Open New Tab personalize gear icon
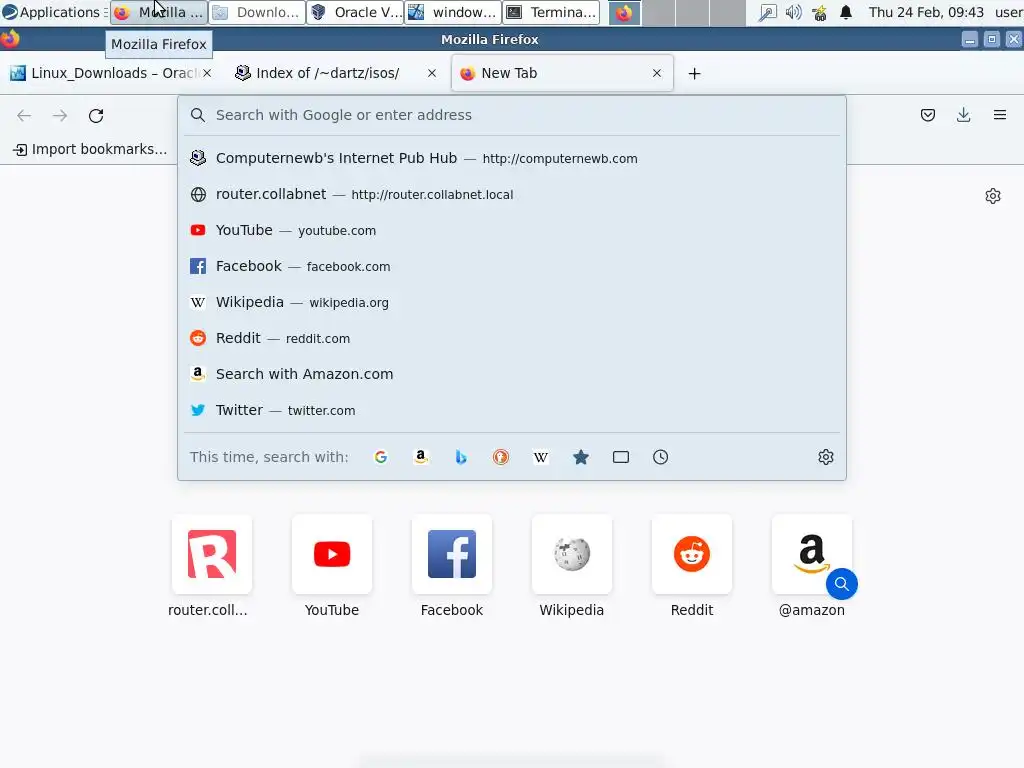1024x768 pixels. pyautogui.click(x=993, y=196)
